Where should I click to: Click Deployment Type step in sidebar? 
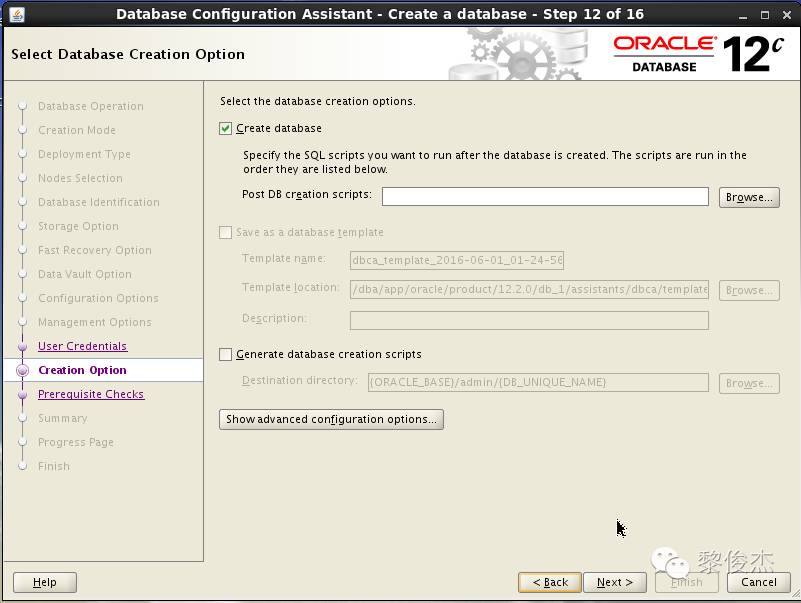coord(84,154)
